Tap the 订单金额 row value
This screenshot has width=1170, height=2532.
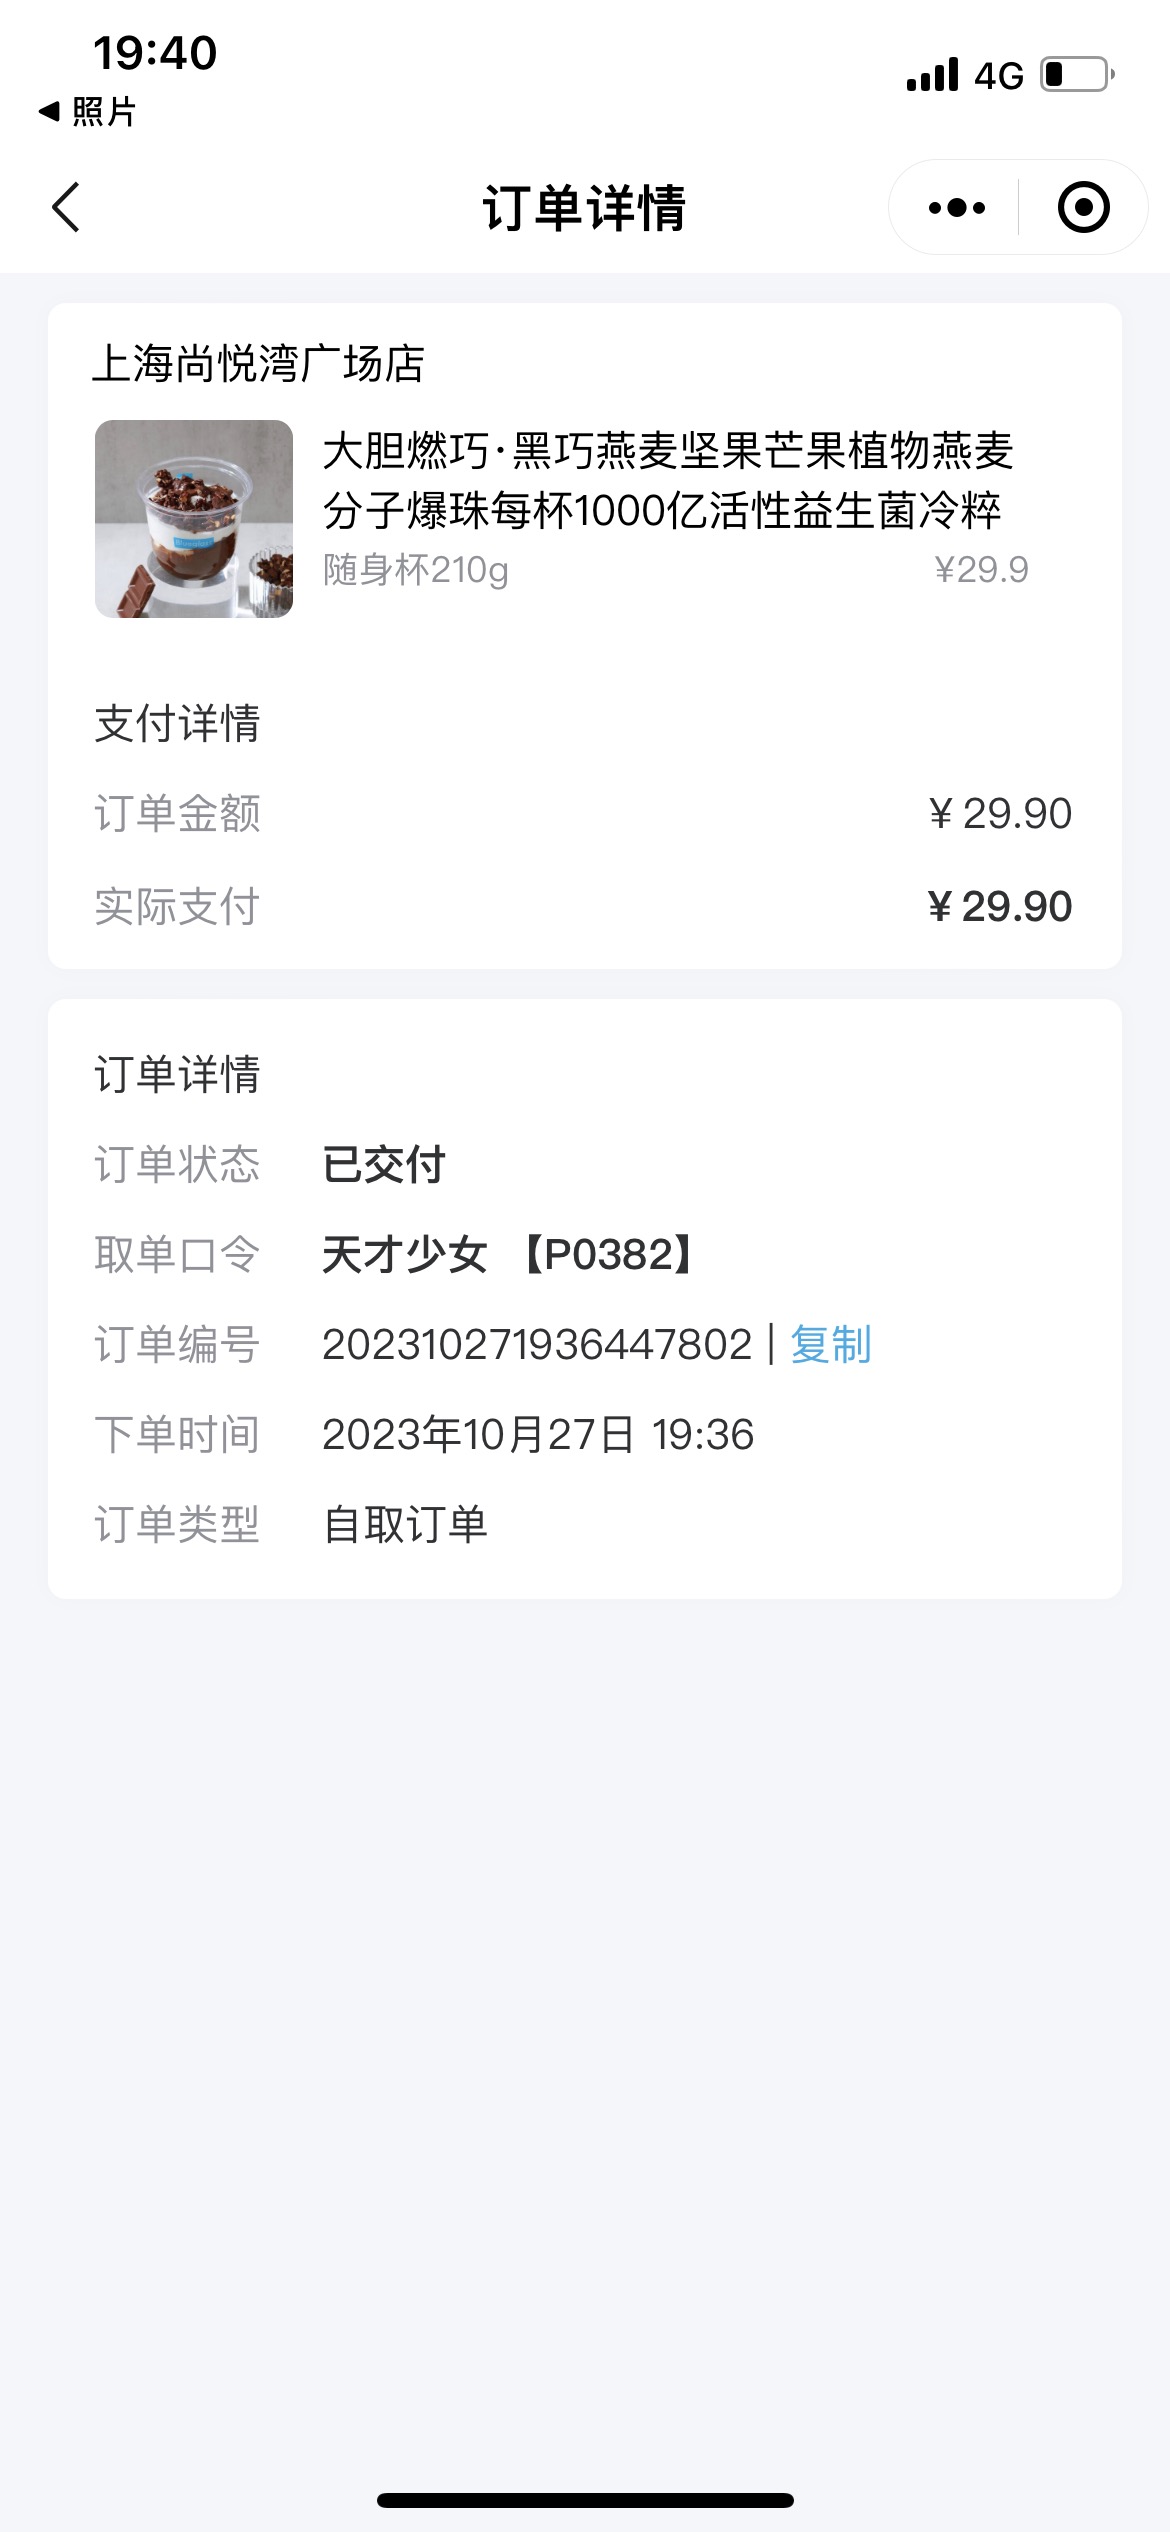tap(1000, 814)
